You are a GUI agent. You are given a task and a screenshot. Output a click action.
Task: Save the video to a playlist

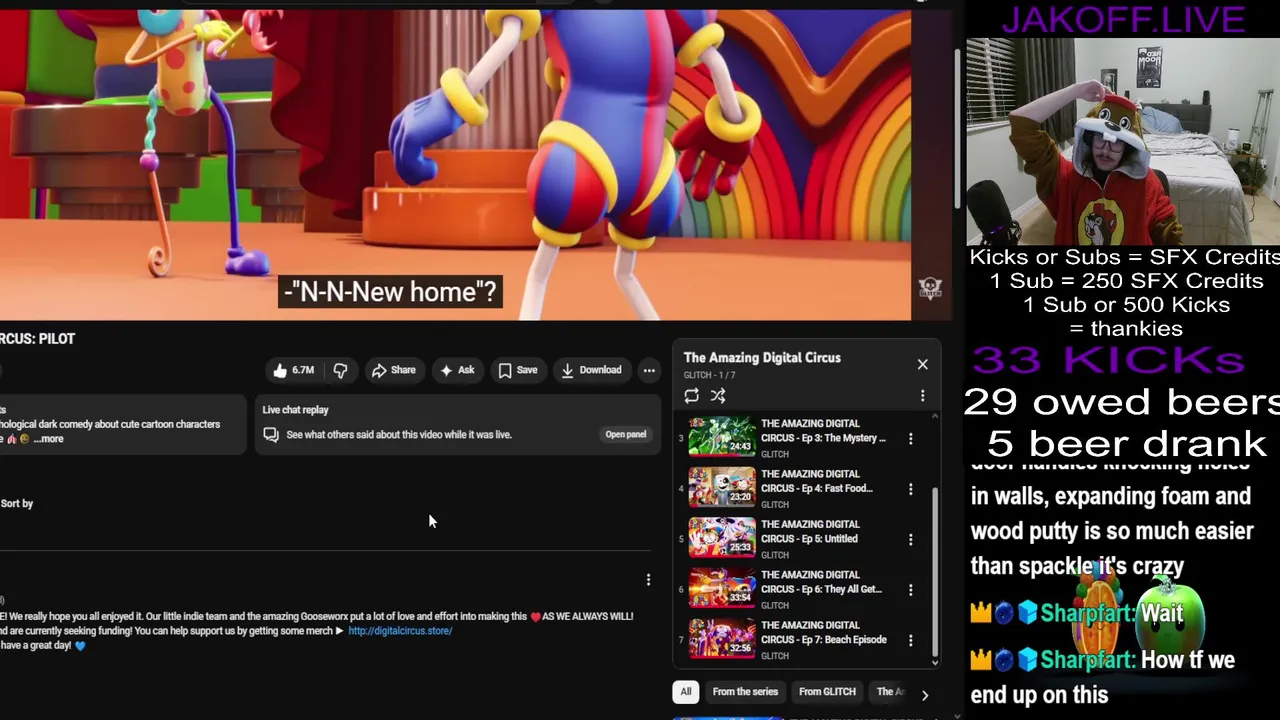[x=518, y=370]
